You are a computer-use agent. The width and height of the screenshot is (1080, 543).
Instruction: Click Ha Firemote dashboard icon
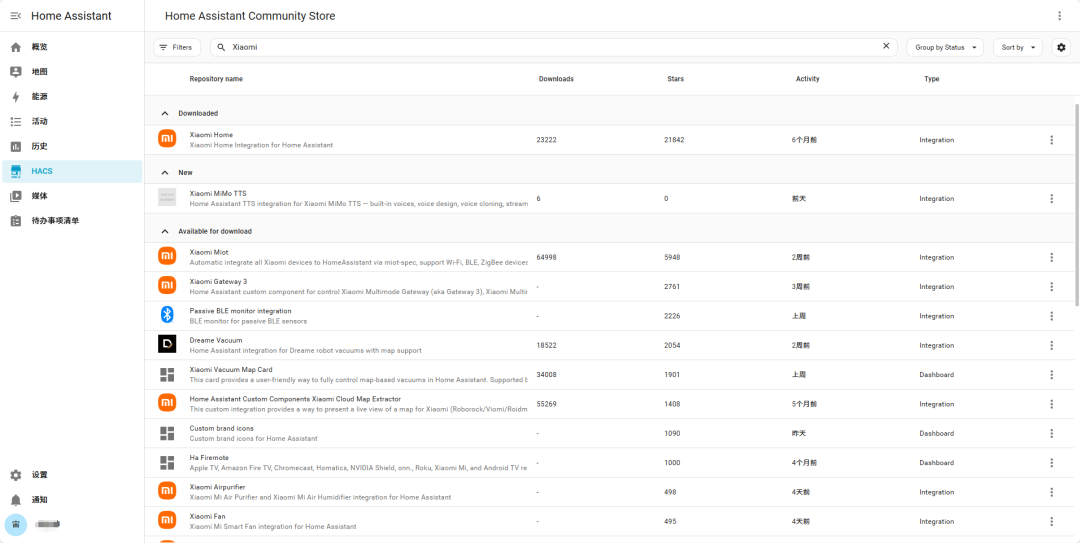click(167, 462)
